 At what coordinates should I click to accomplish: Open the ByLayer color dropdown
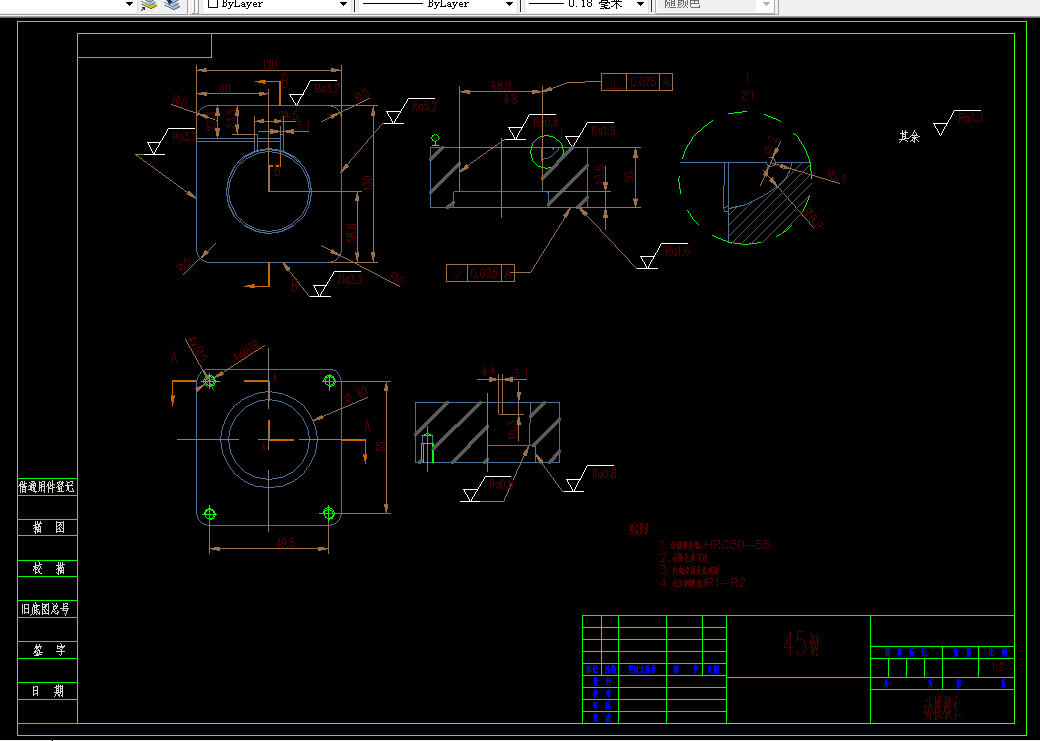344,5
